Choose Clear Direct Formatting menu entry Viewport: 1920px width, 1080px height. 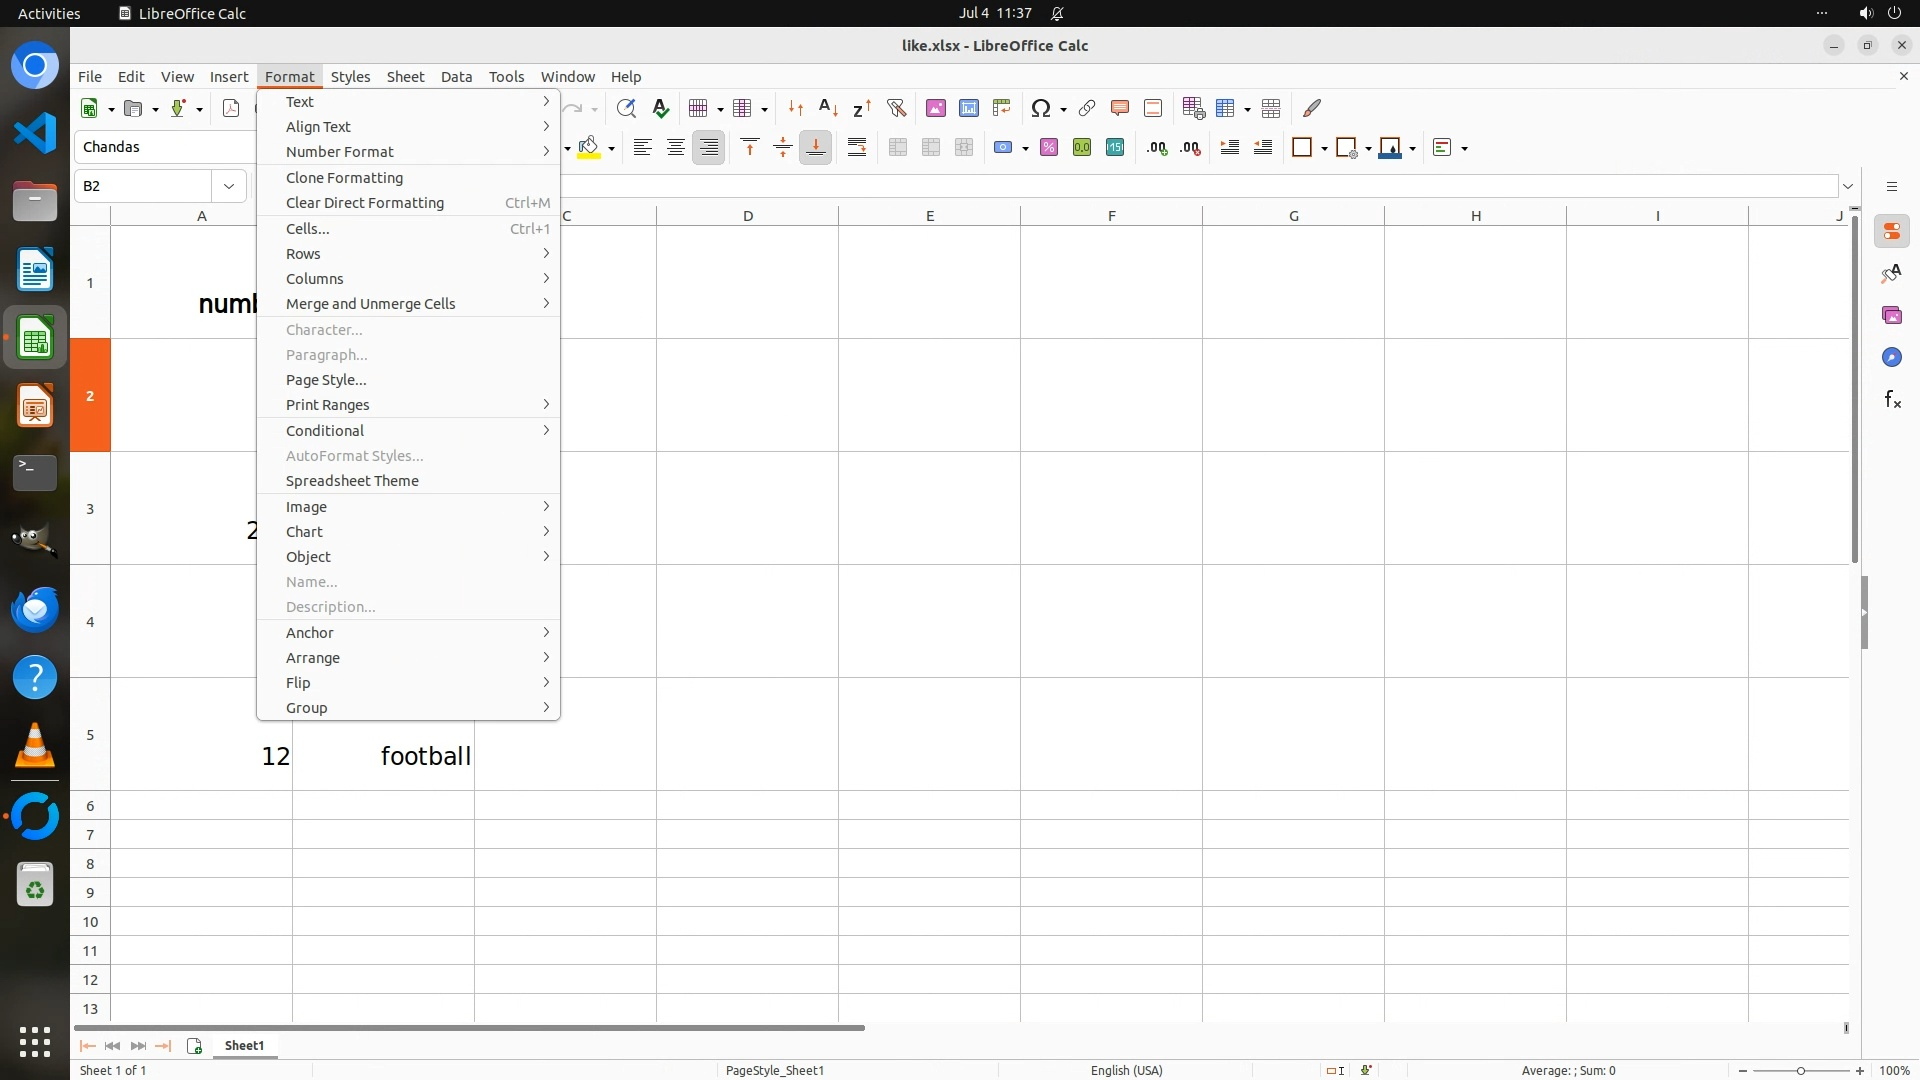point(365,203)
